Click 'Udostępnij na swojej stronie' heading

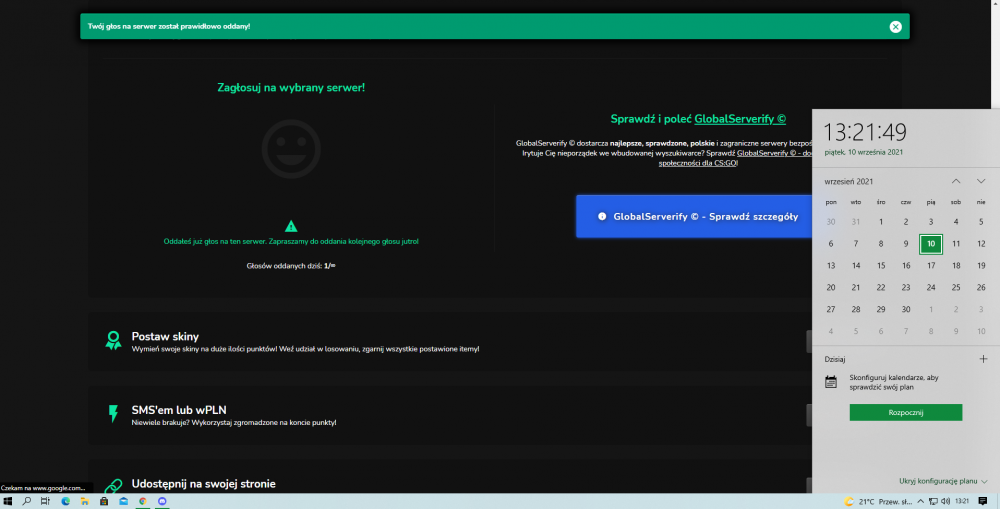203,483
